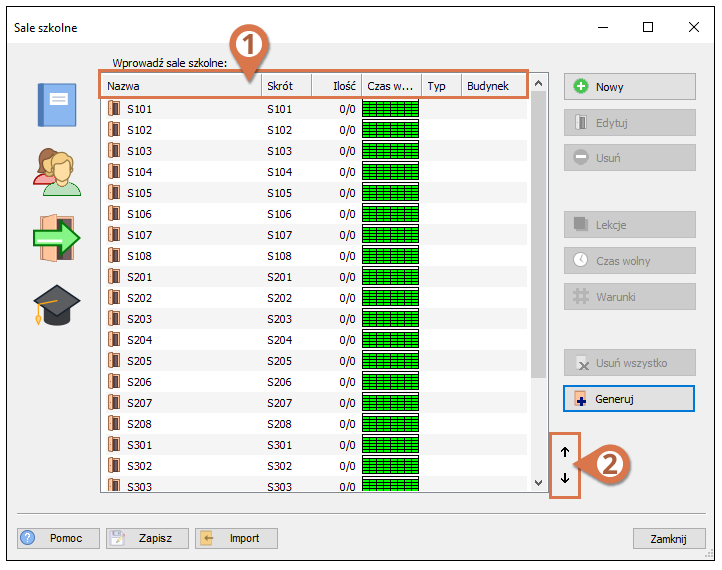The image size is (722, 570).
Task: Move selected room up with arrow
Action: pos(565,452)
